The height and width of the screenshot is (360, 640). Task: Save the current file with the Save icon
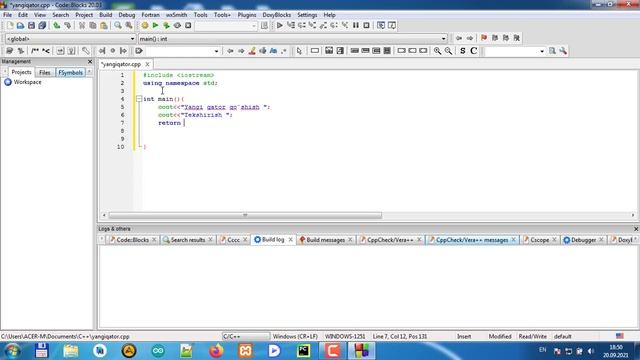point(31,25)
